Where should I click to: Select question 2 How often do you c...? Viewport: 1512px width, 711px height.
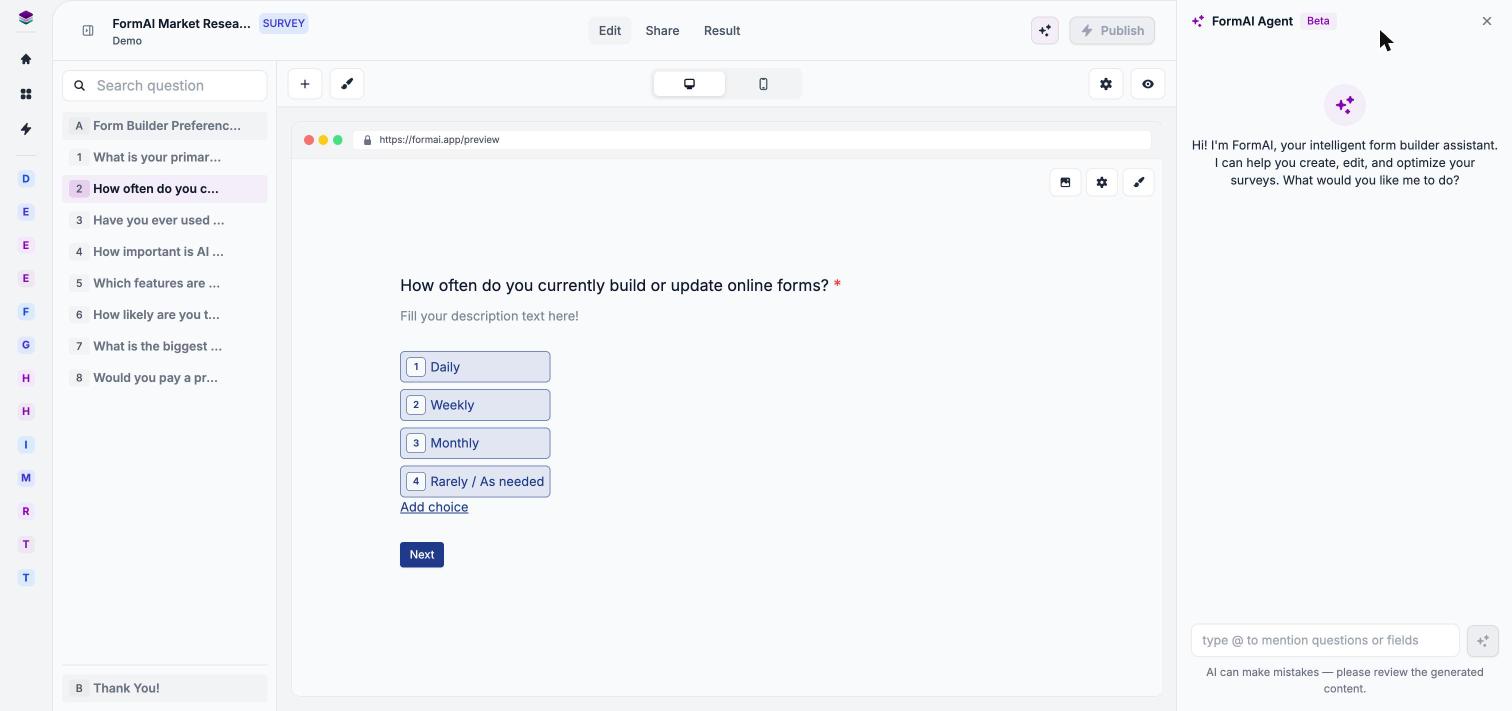(x=165, y=189)
